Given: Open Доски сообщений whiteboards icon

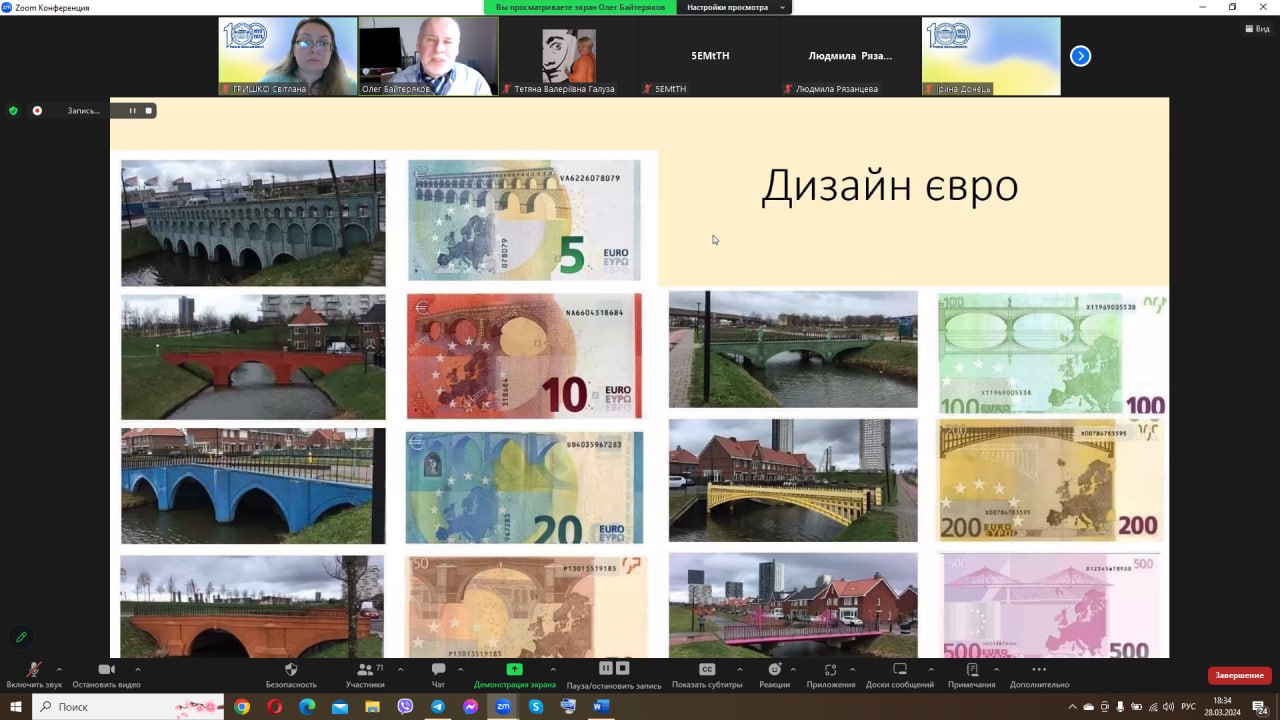Looking at the screenshot, I should coord(899,670).
